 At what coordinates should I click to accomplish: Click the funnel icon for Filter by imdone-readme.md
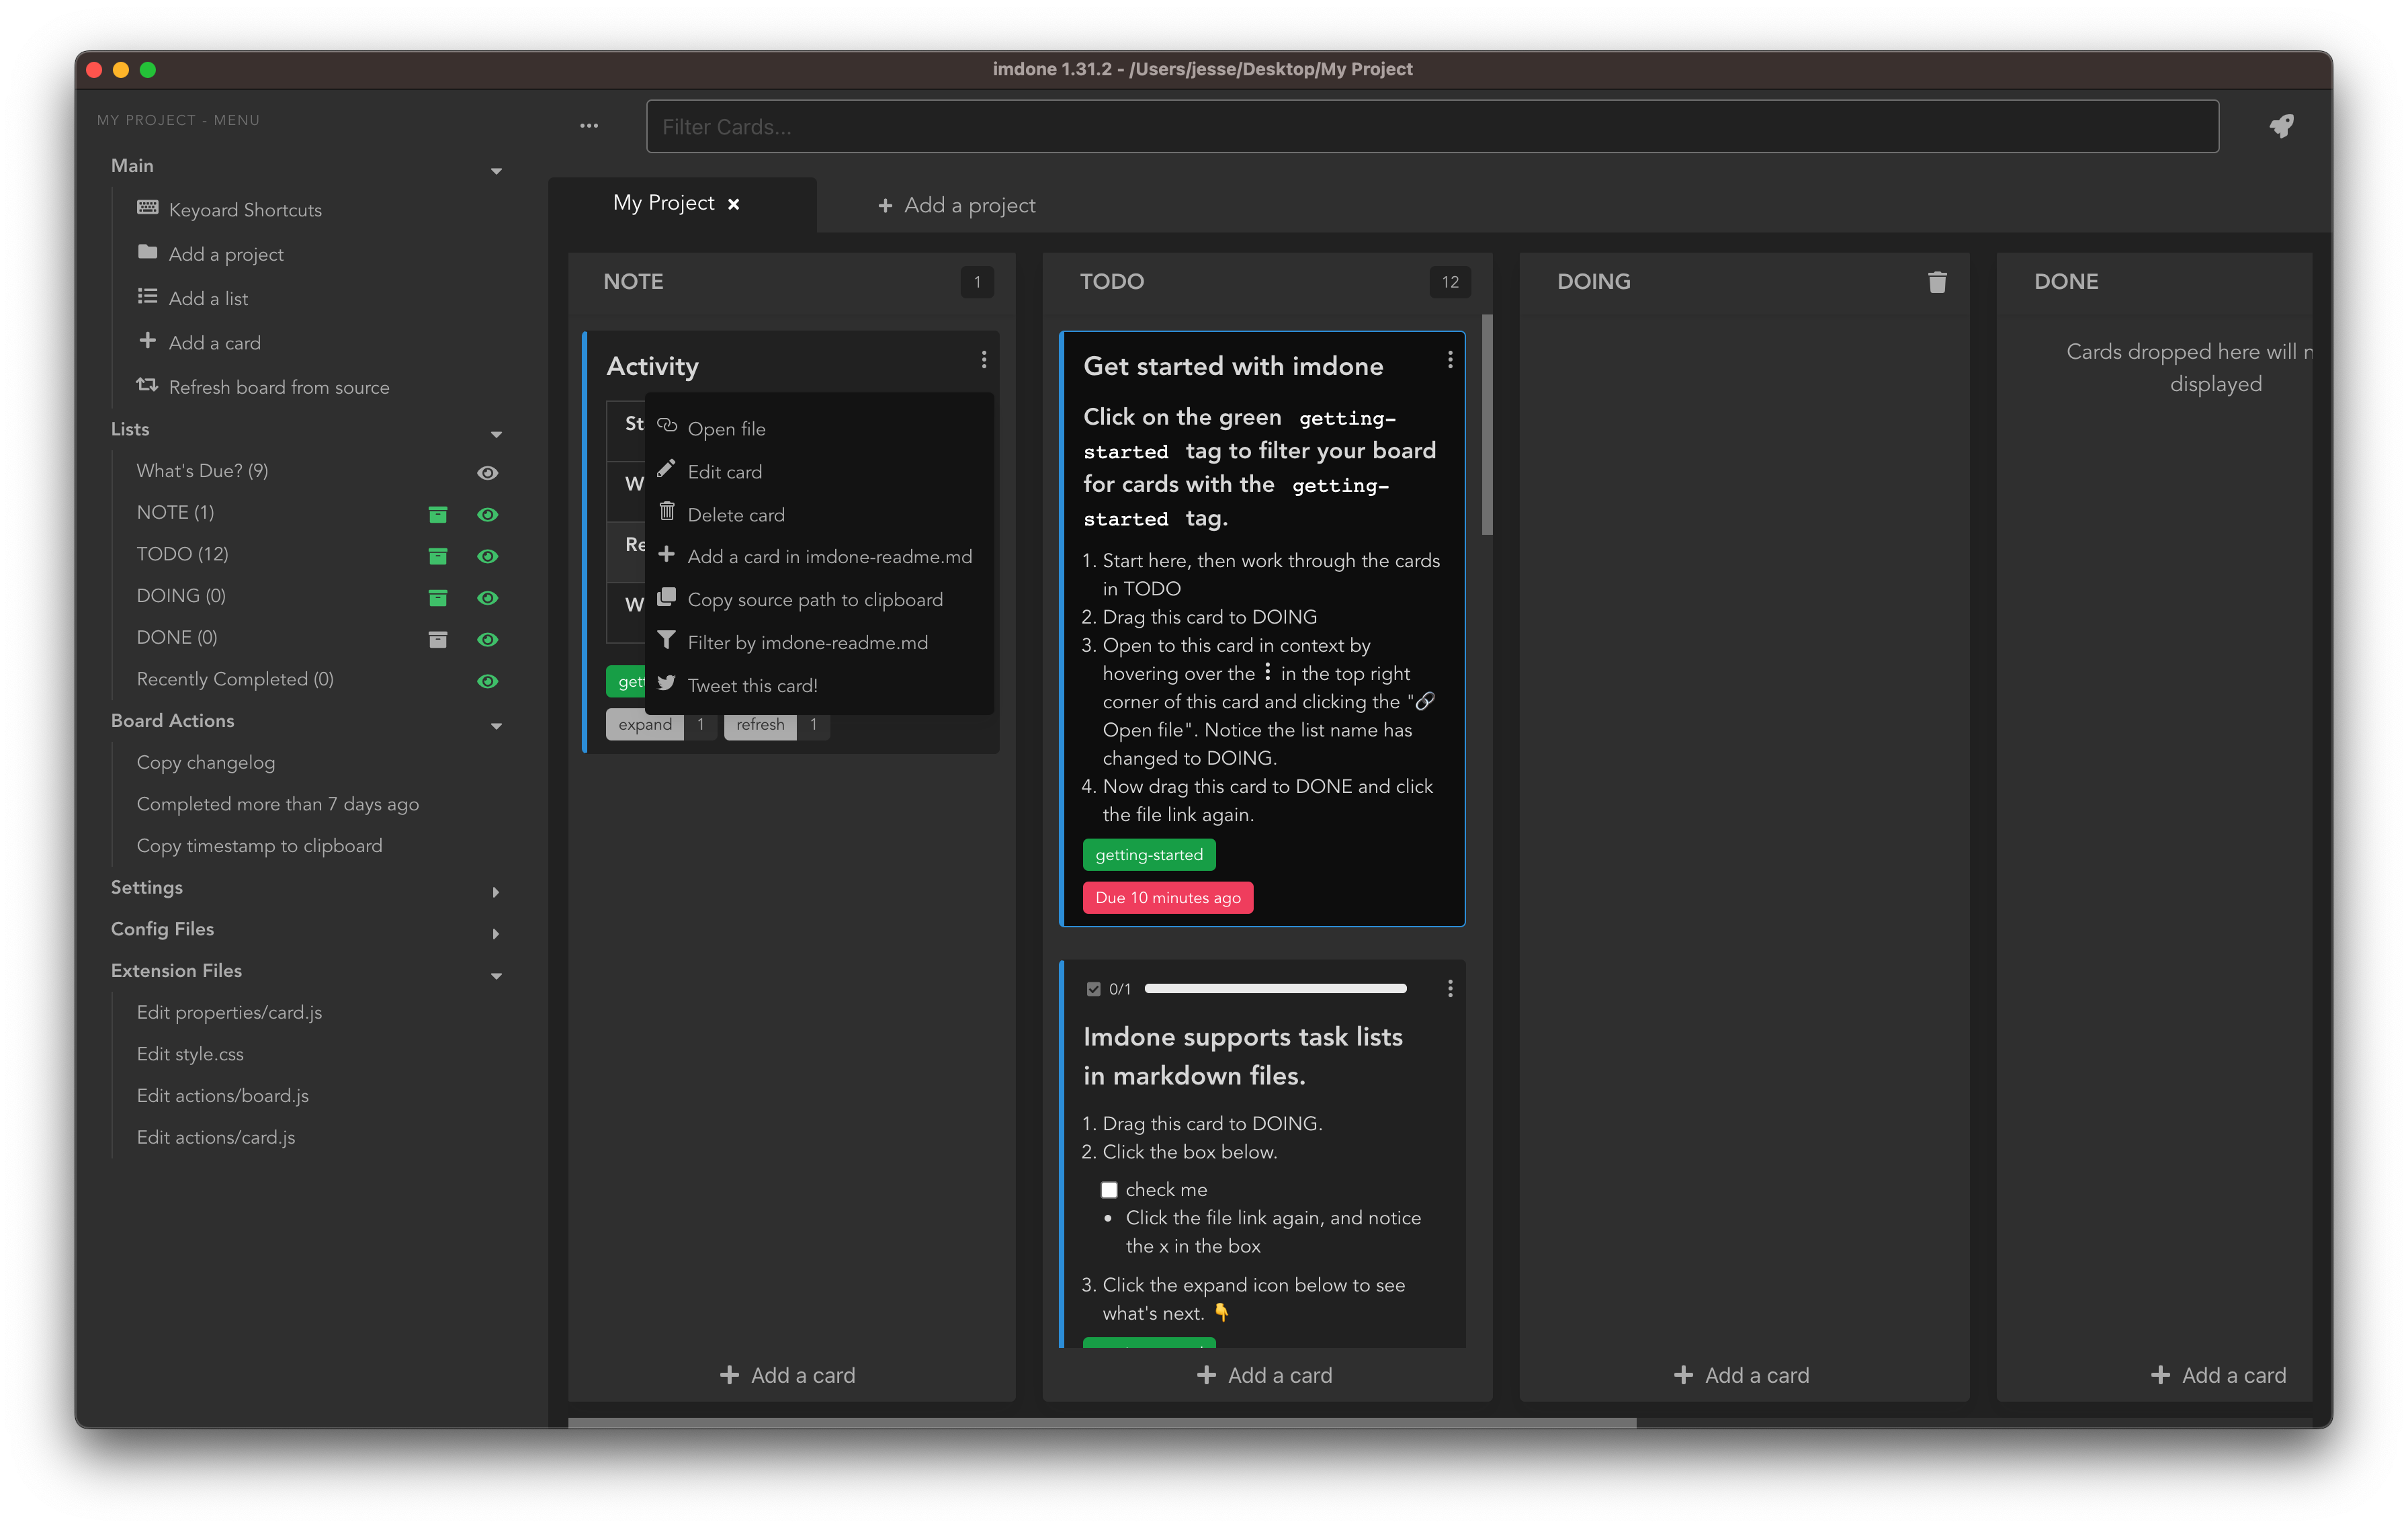tap(667, 641)
